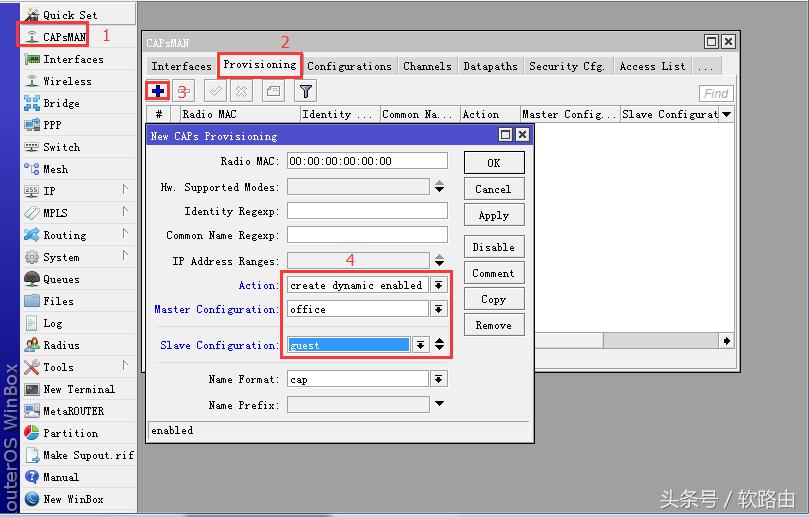
Task: Expand Hw. Supported Modes field arrows
Action: pos(440,186)
